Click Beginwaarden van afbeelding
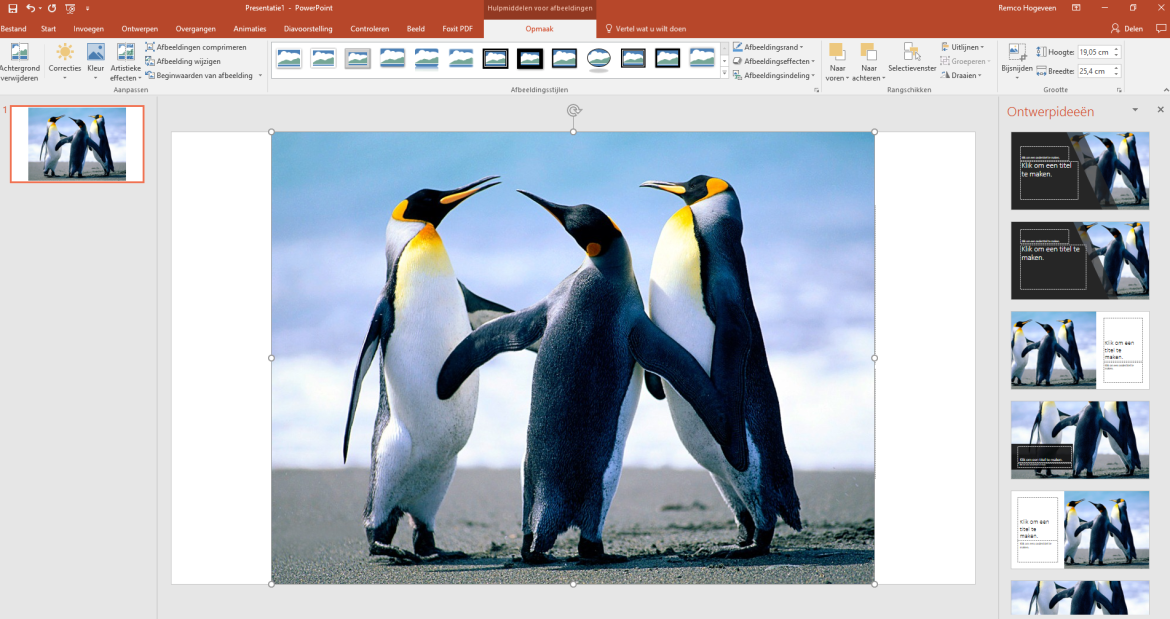1170x619 pixels. point(199,75)
